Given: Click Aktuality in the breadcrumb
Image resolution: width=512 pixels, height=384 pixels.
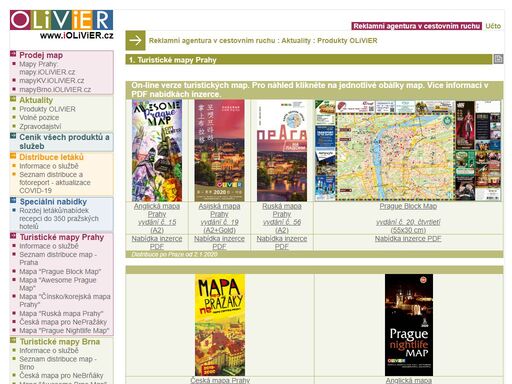Looking at the screenshot, I should pos(296,41).
